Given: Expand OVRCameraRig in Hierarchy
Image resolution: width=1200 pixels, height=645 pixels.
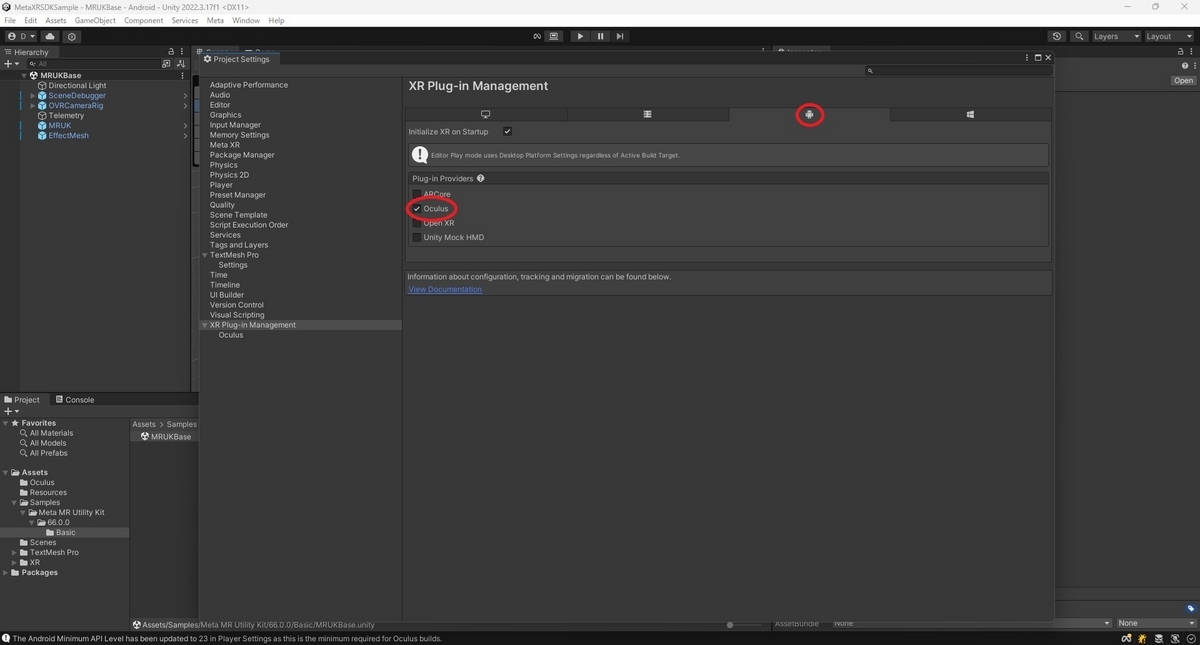Looking at the screenshot, I should point(33,105).
